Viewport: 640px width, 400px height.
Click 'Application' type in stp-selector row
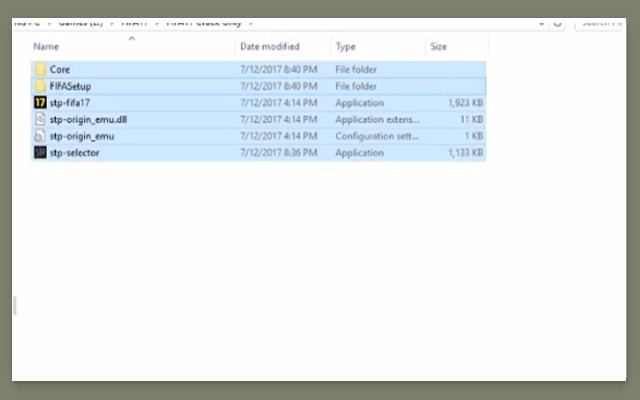360,153
